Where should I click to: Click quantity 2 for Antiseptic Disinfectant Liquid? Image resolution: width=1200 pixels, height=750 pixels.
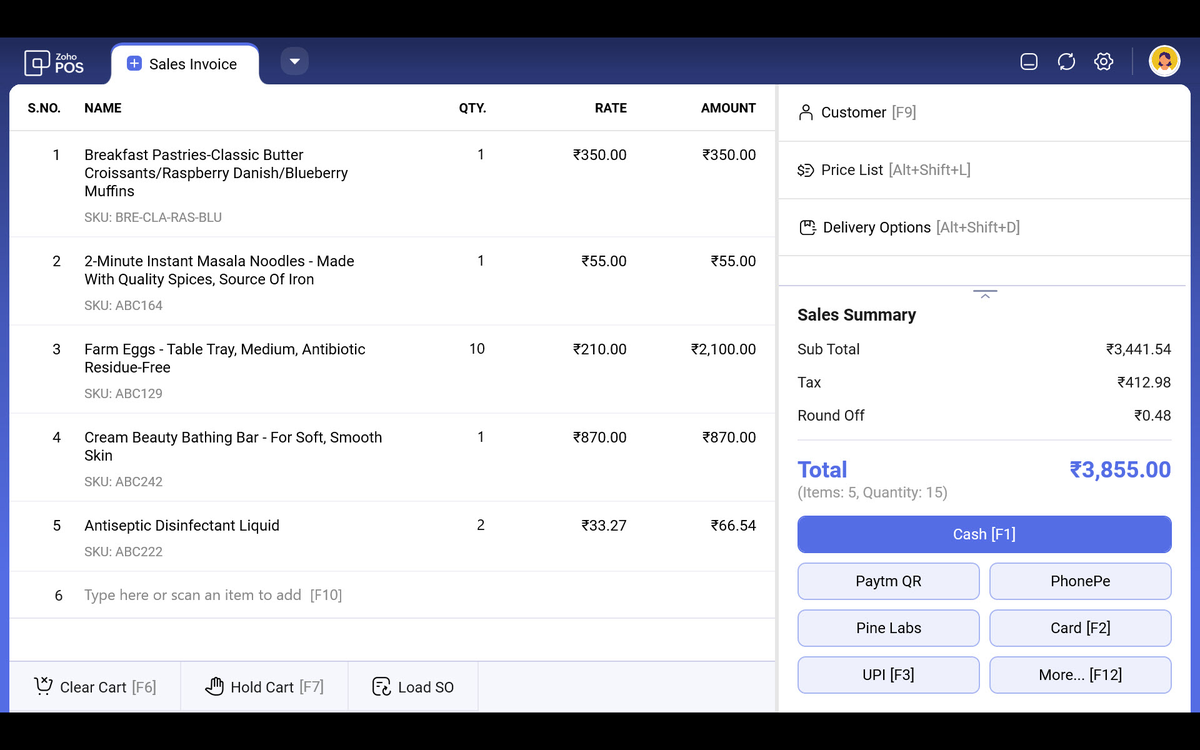[x=481, y=525]
